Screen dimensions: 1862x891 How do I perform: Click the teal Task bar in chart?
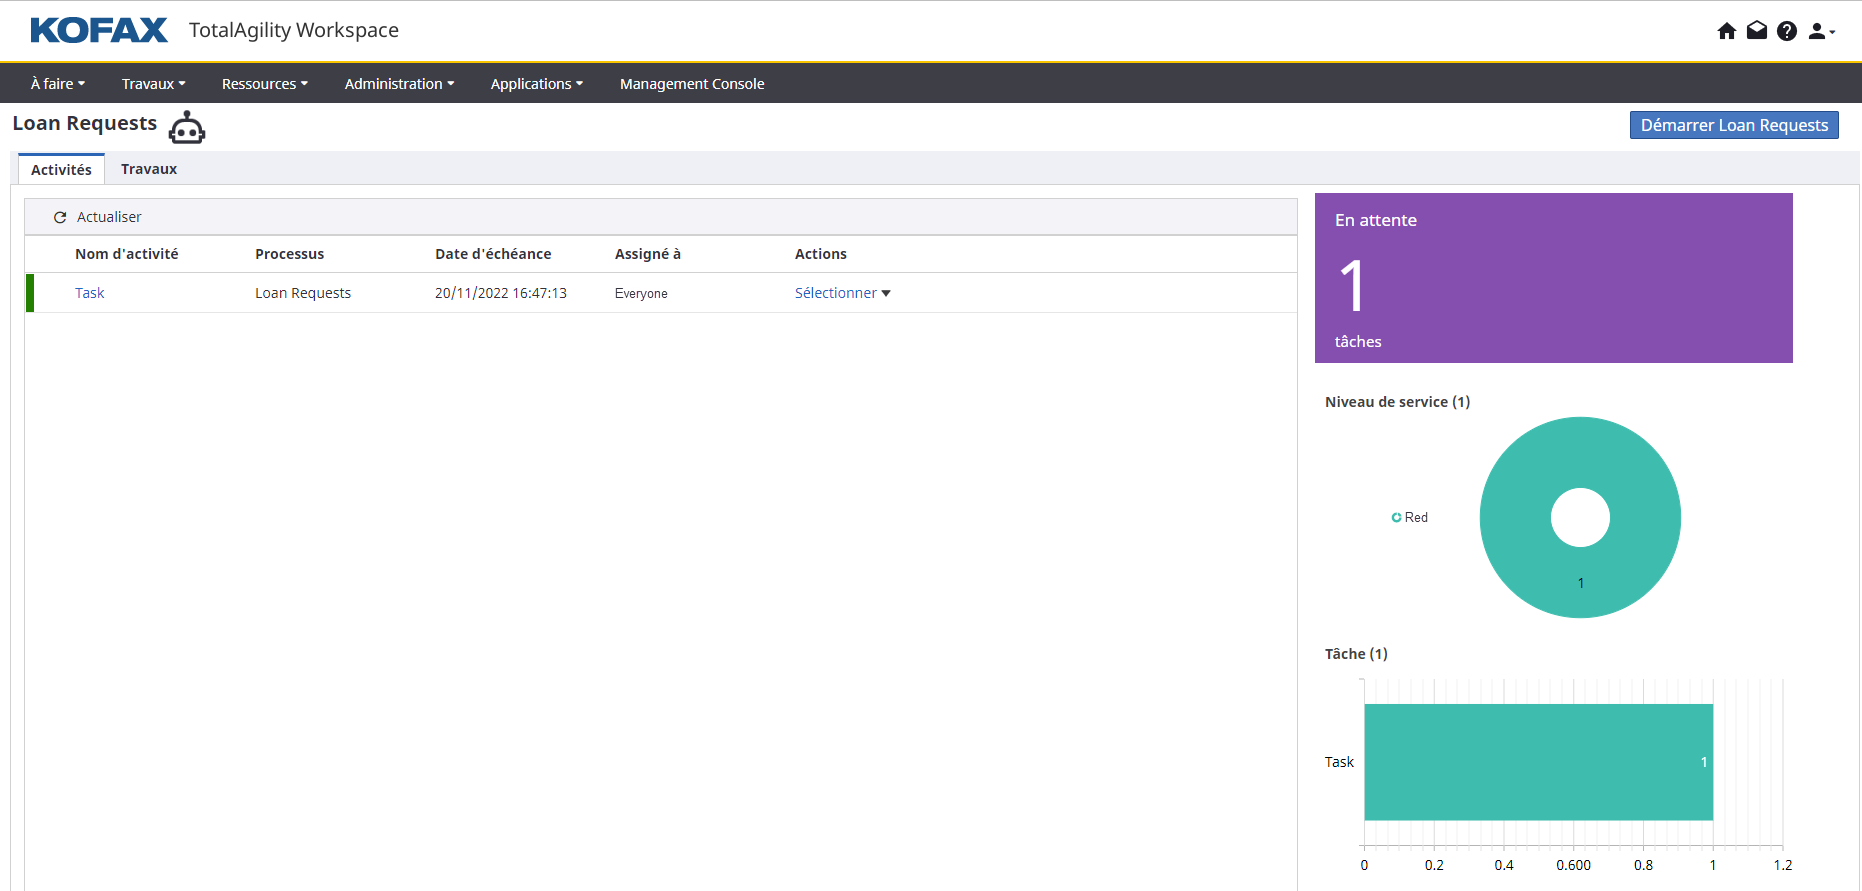point(1537,762)
